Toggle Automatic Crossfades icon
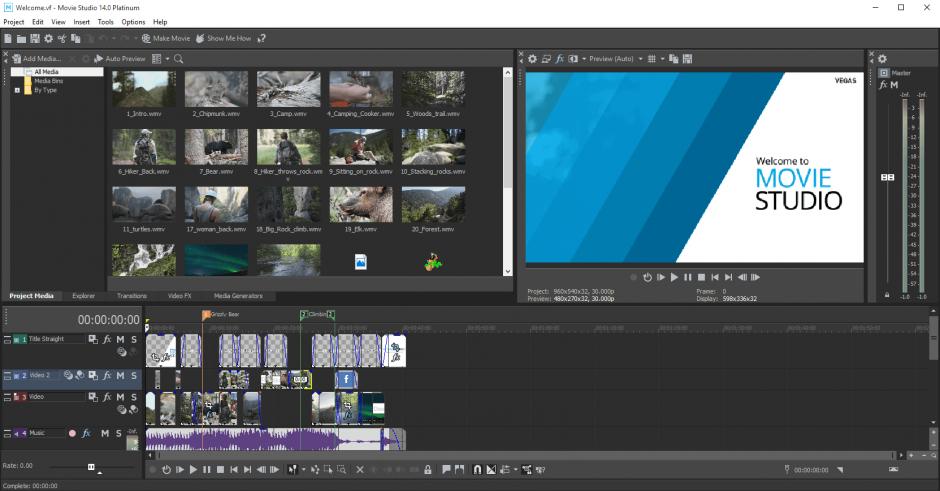 click(x=491, y=470)
